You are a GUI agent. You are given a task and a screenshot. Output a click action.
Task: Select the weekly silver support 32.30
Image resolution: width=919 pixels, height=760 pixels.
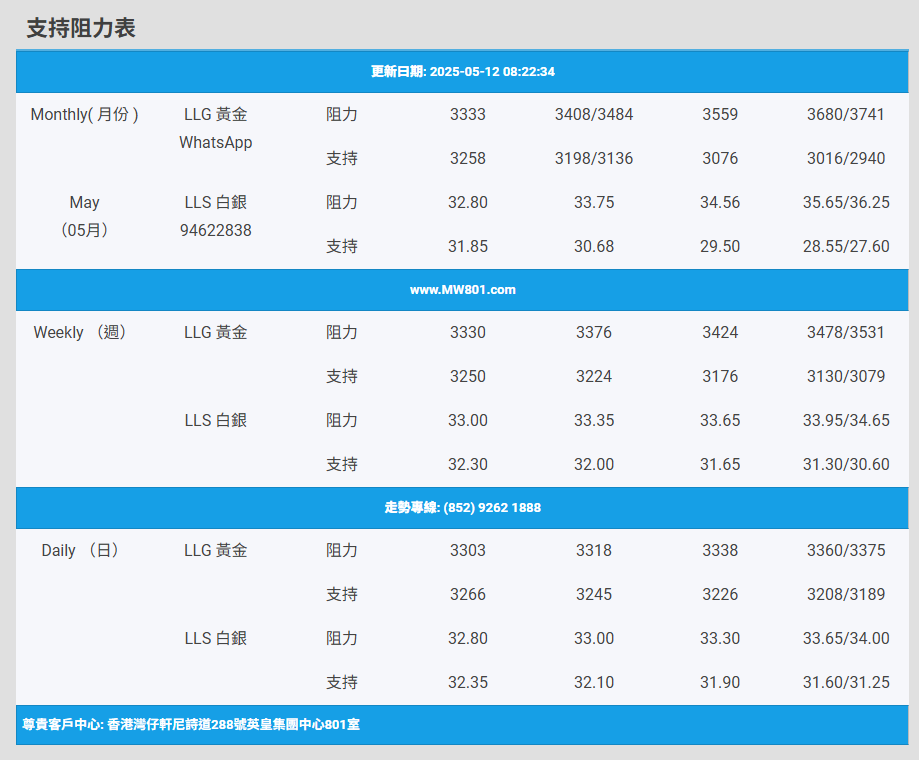point(468,464)
